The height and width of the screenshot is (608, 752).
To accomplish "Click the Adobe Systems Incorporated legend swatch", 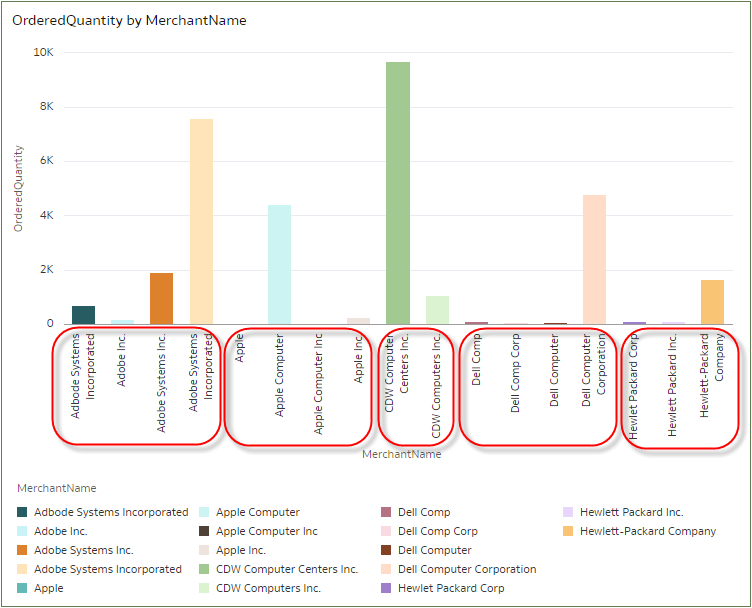I will (x=22, y=569).
